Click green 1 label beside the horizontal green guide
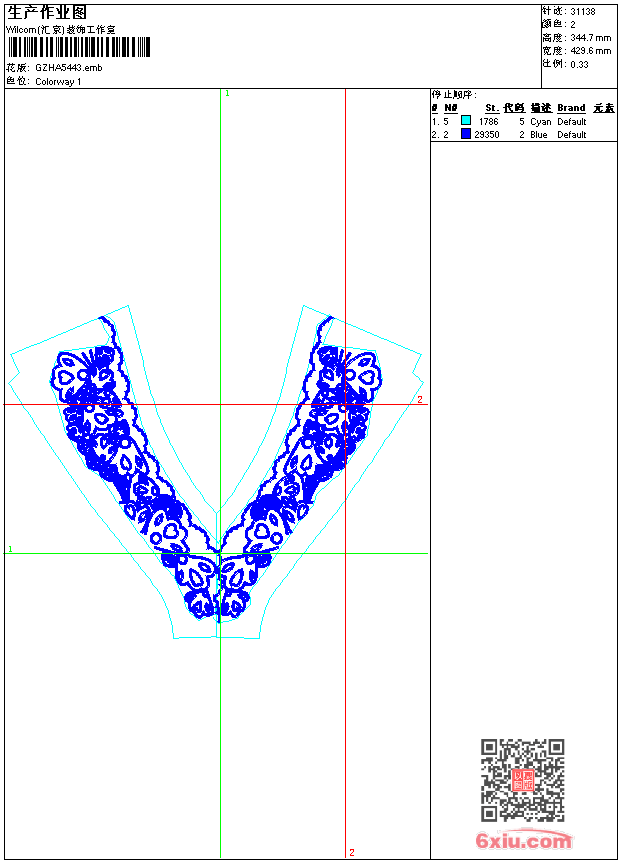Screen dimensions: 620x860 (10, 549)
